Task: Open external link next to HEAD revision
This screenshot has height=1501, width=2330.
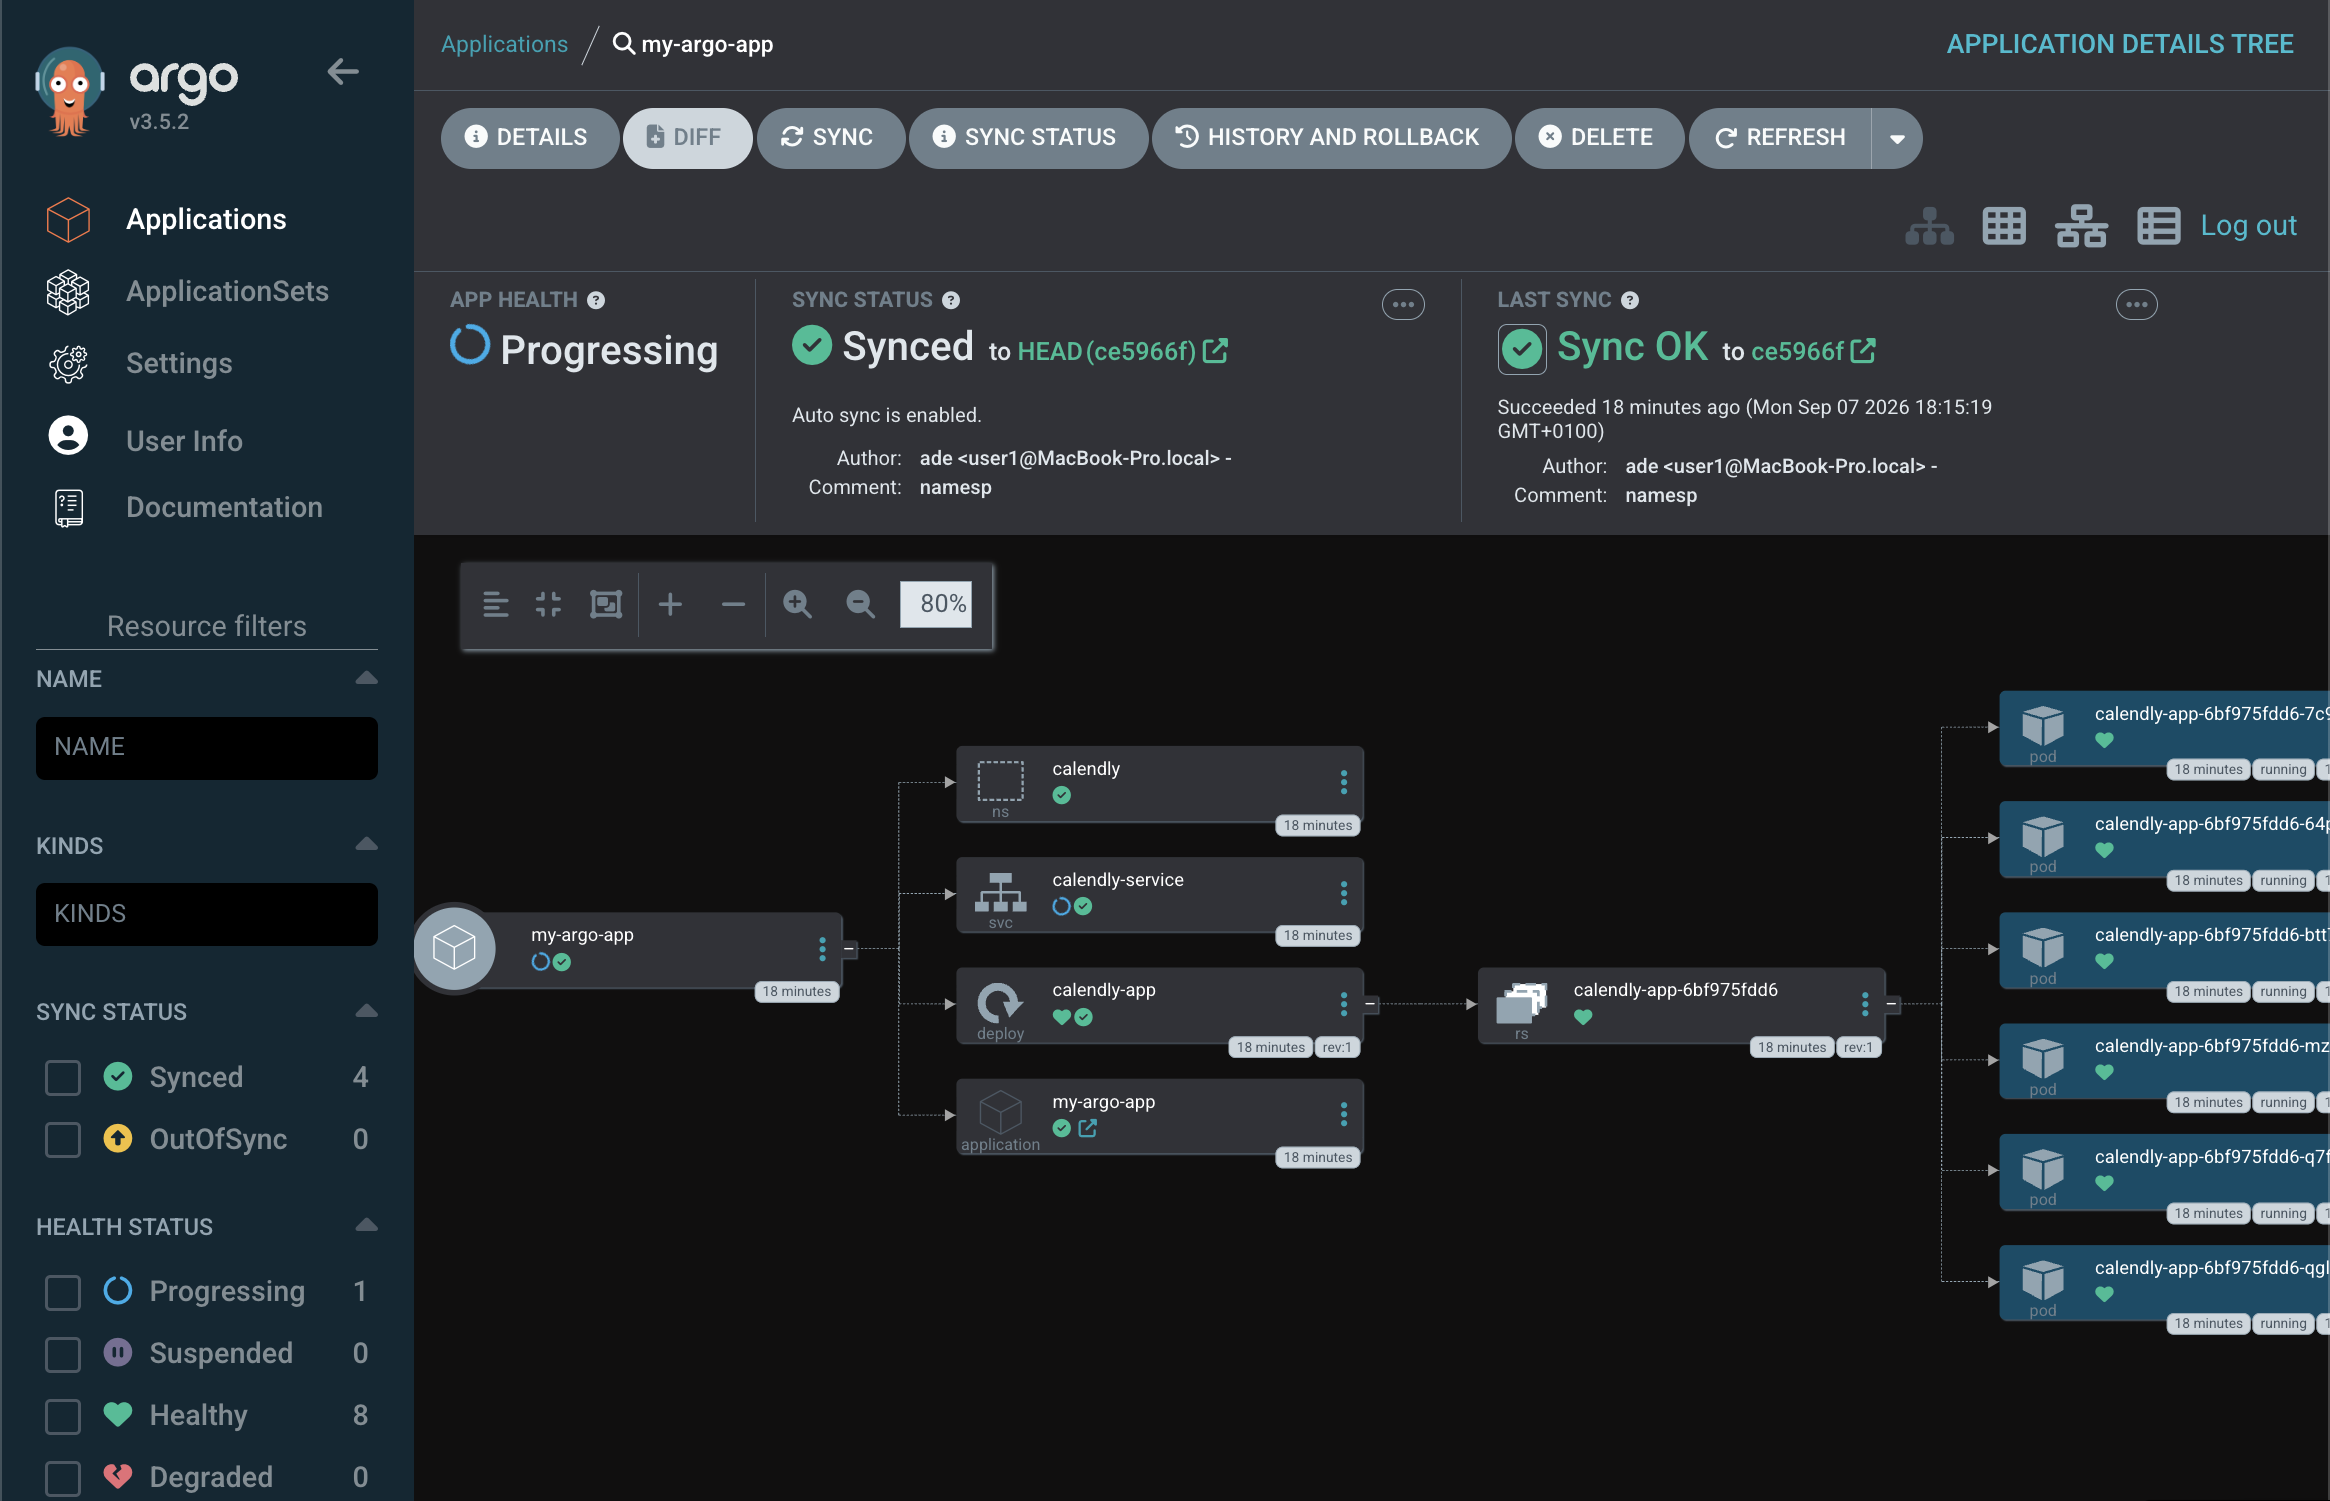Action: (1215, 351)
